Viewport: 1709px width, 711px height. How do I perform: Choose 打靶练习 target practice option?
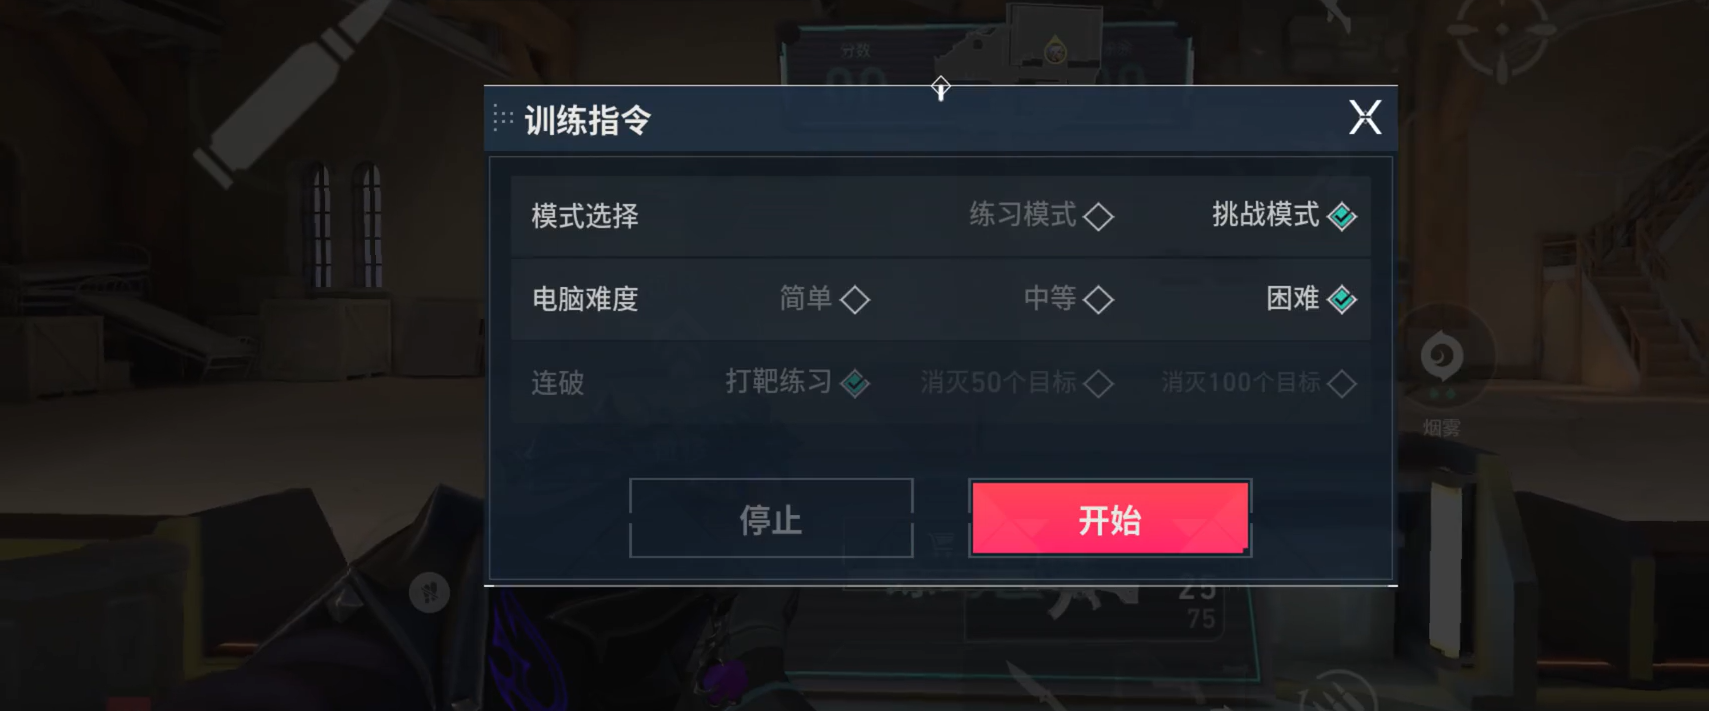tap(797, 382)
